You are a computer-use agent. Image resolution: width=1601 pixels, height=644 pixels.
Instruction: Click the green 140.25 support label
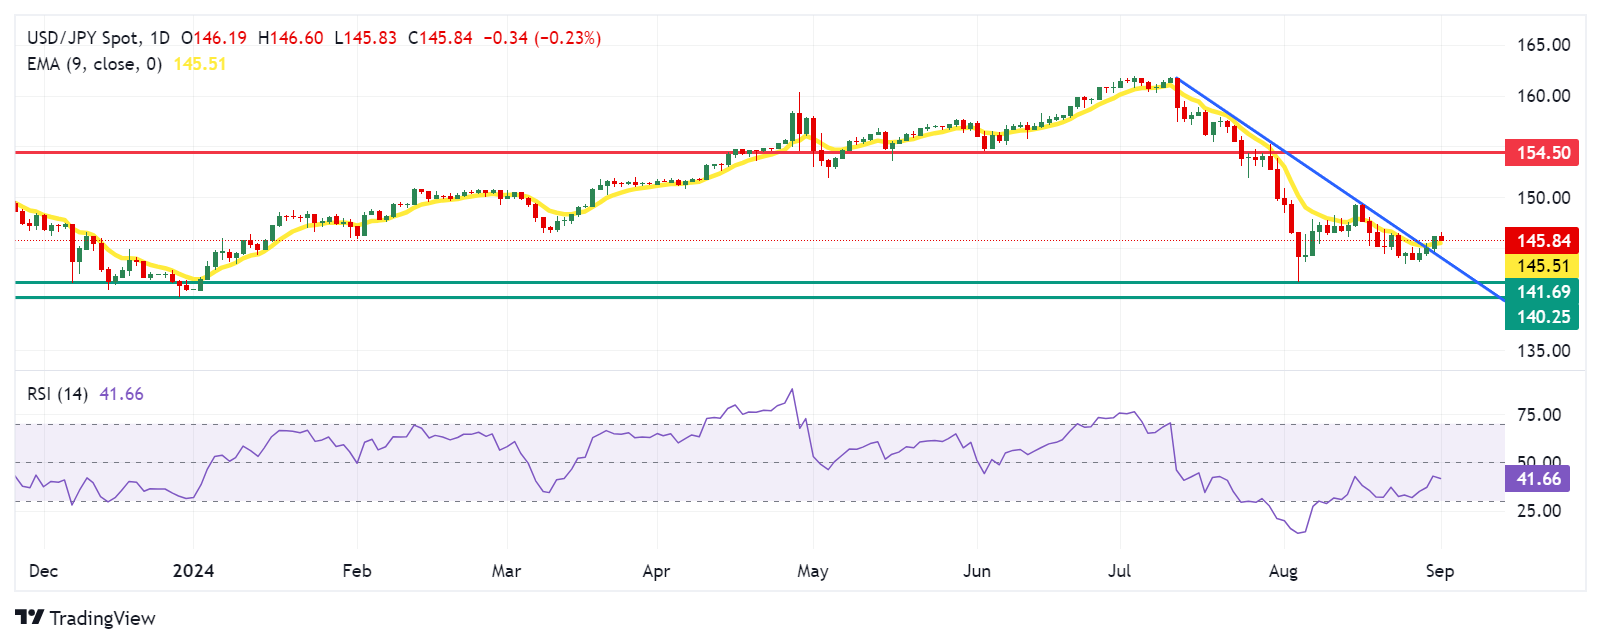pyautogui.click(x=1542, y=317)
